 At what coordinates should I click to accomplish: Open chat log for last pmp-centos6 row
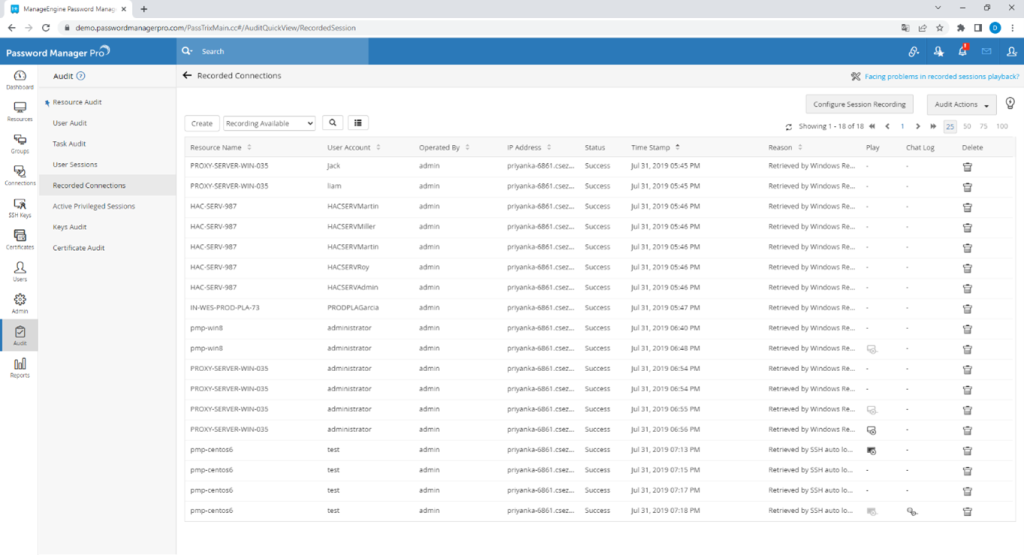(x=911, y=511)
